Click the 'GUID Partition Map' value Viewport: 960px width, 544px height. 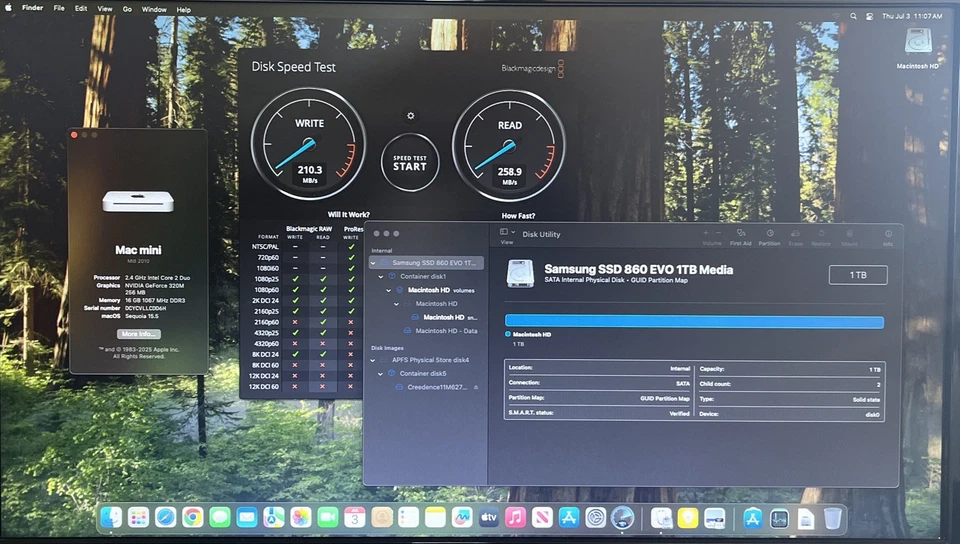[x=665, y=398]
